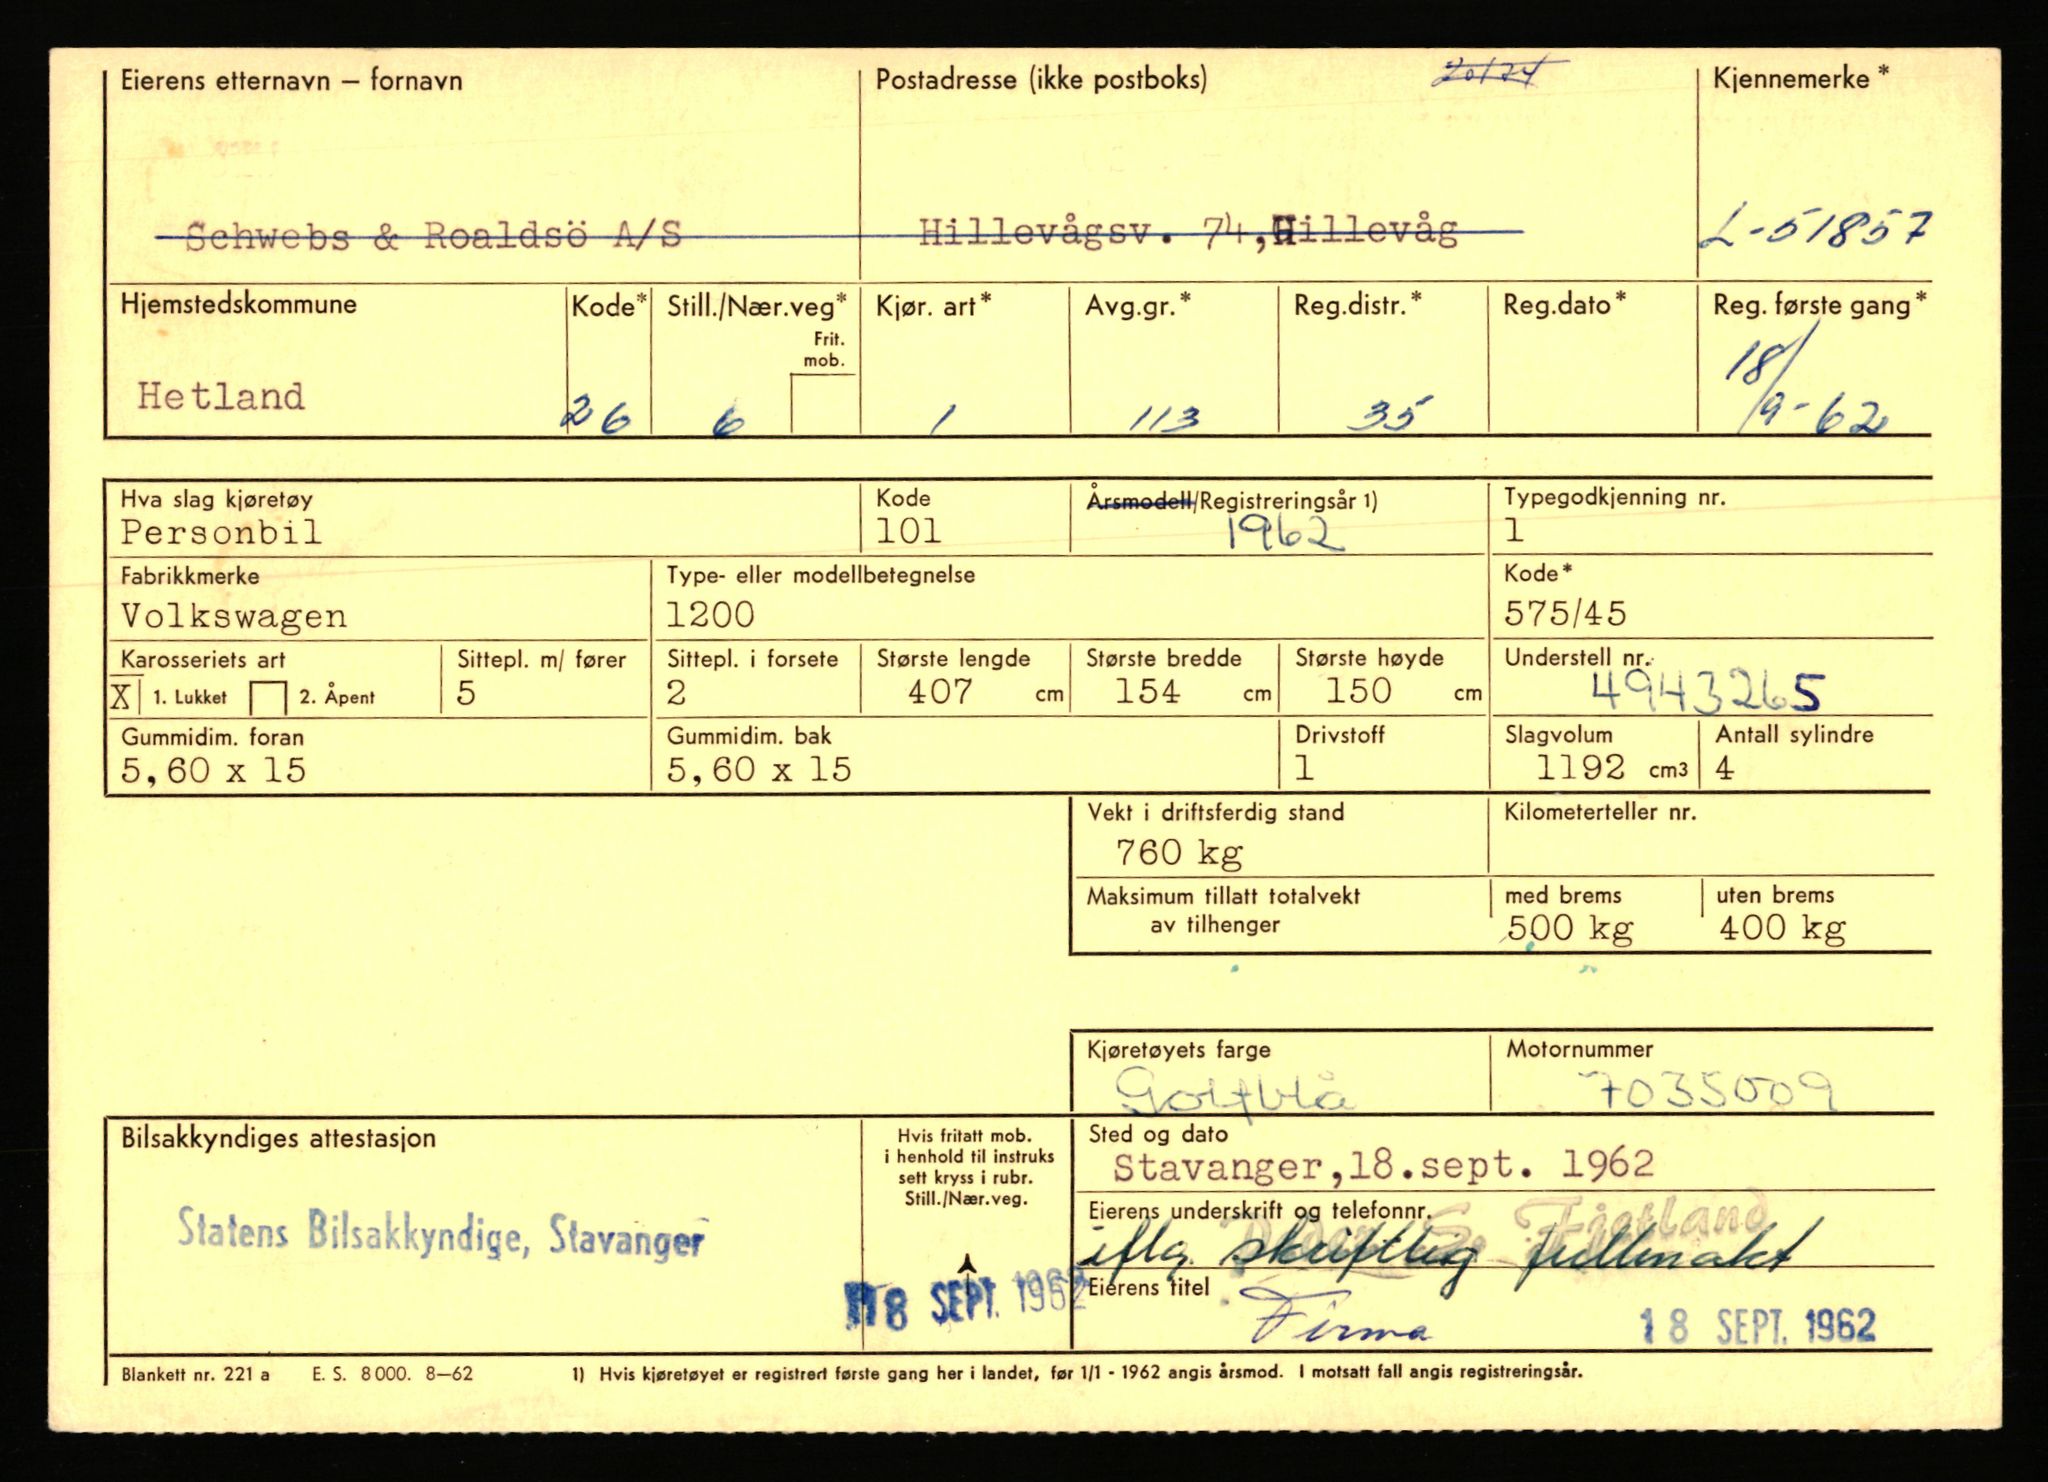Click the kerb weight '760 kg'
2048x1482 pixels.
[x=1179, y=853]
